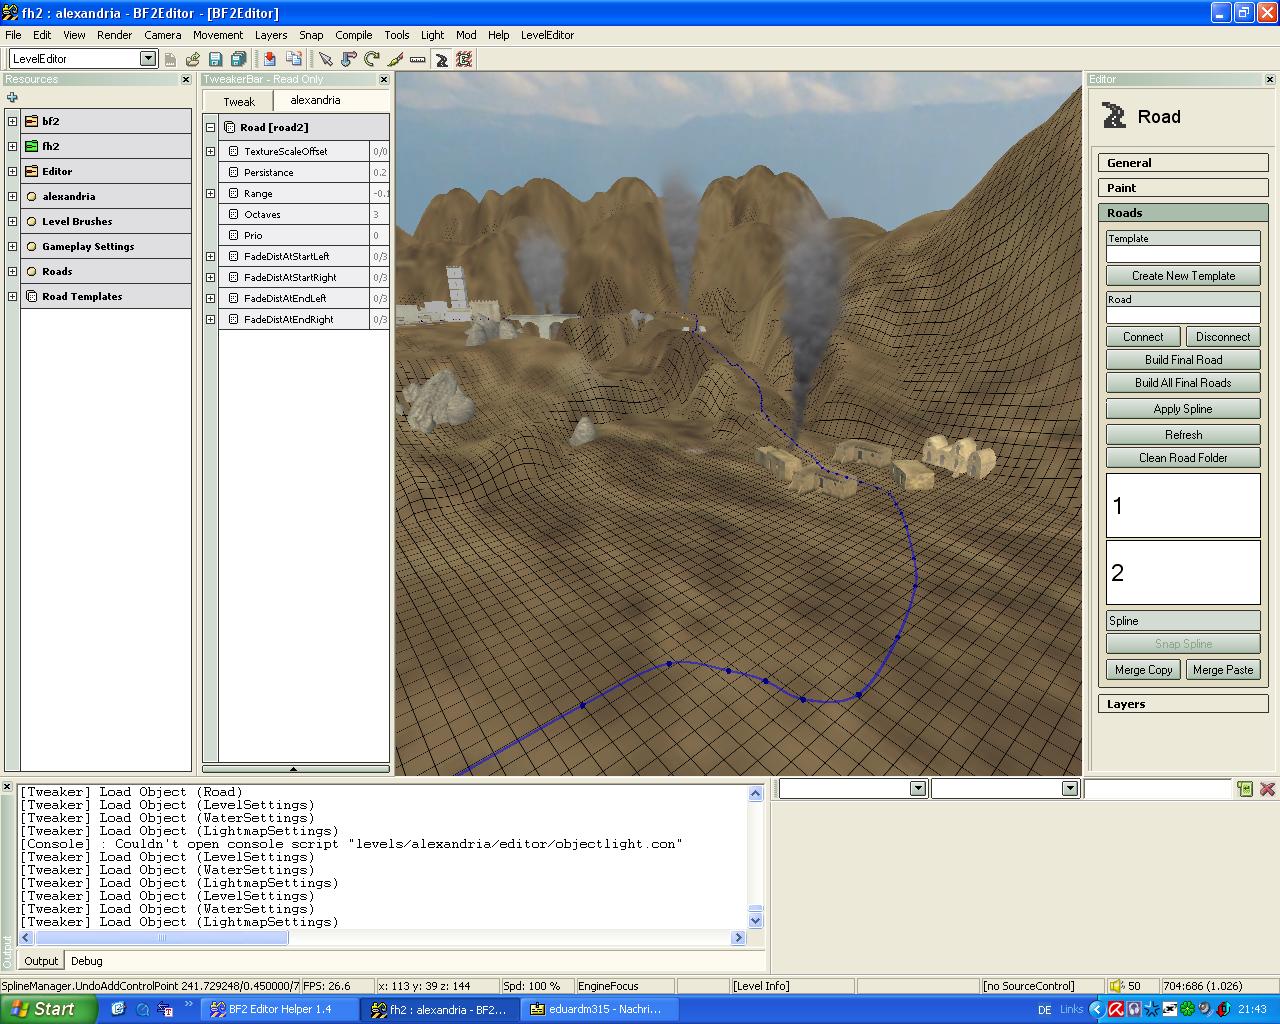Click the Template input field
The height and width of the screenshot is (1024, 1280).
[1183, 255]
